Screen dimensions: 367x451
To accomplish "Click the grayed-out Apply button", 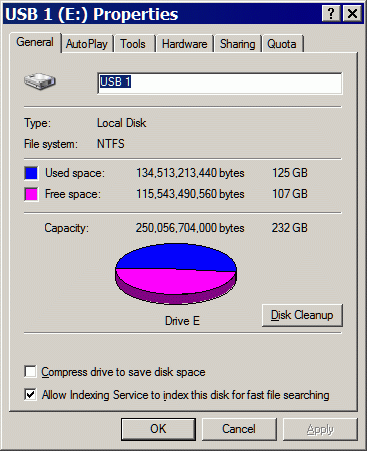I will pyautogui.click(x=320, y=429).
